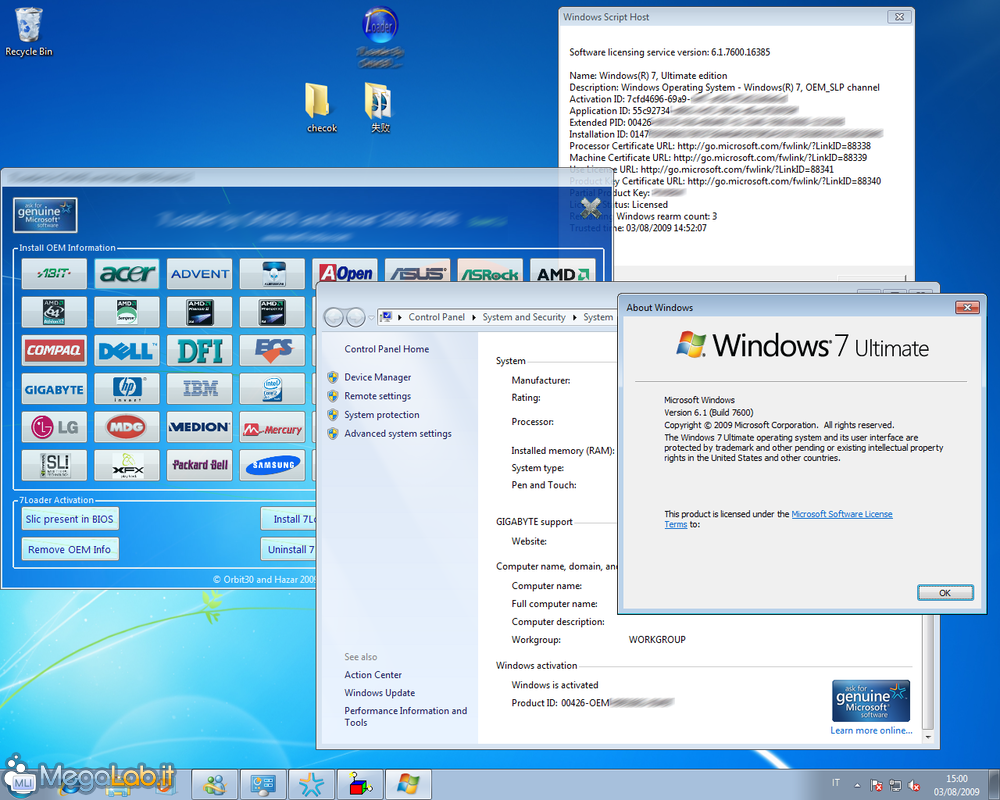Choose the AOpen OEM logo

pos(345,272)
